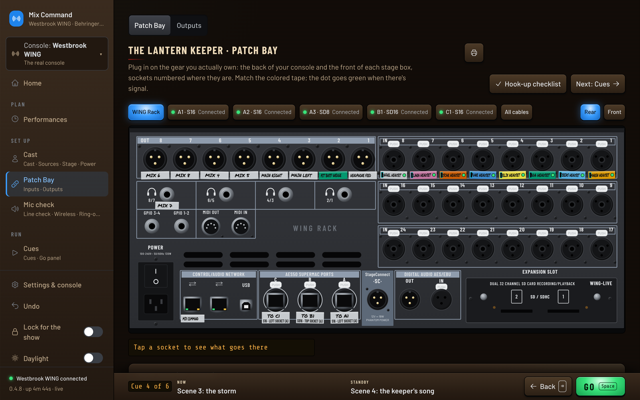
Task: Tap XLR input socket 16
Action: (393, 204)
